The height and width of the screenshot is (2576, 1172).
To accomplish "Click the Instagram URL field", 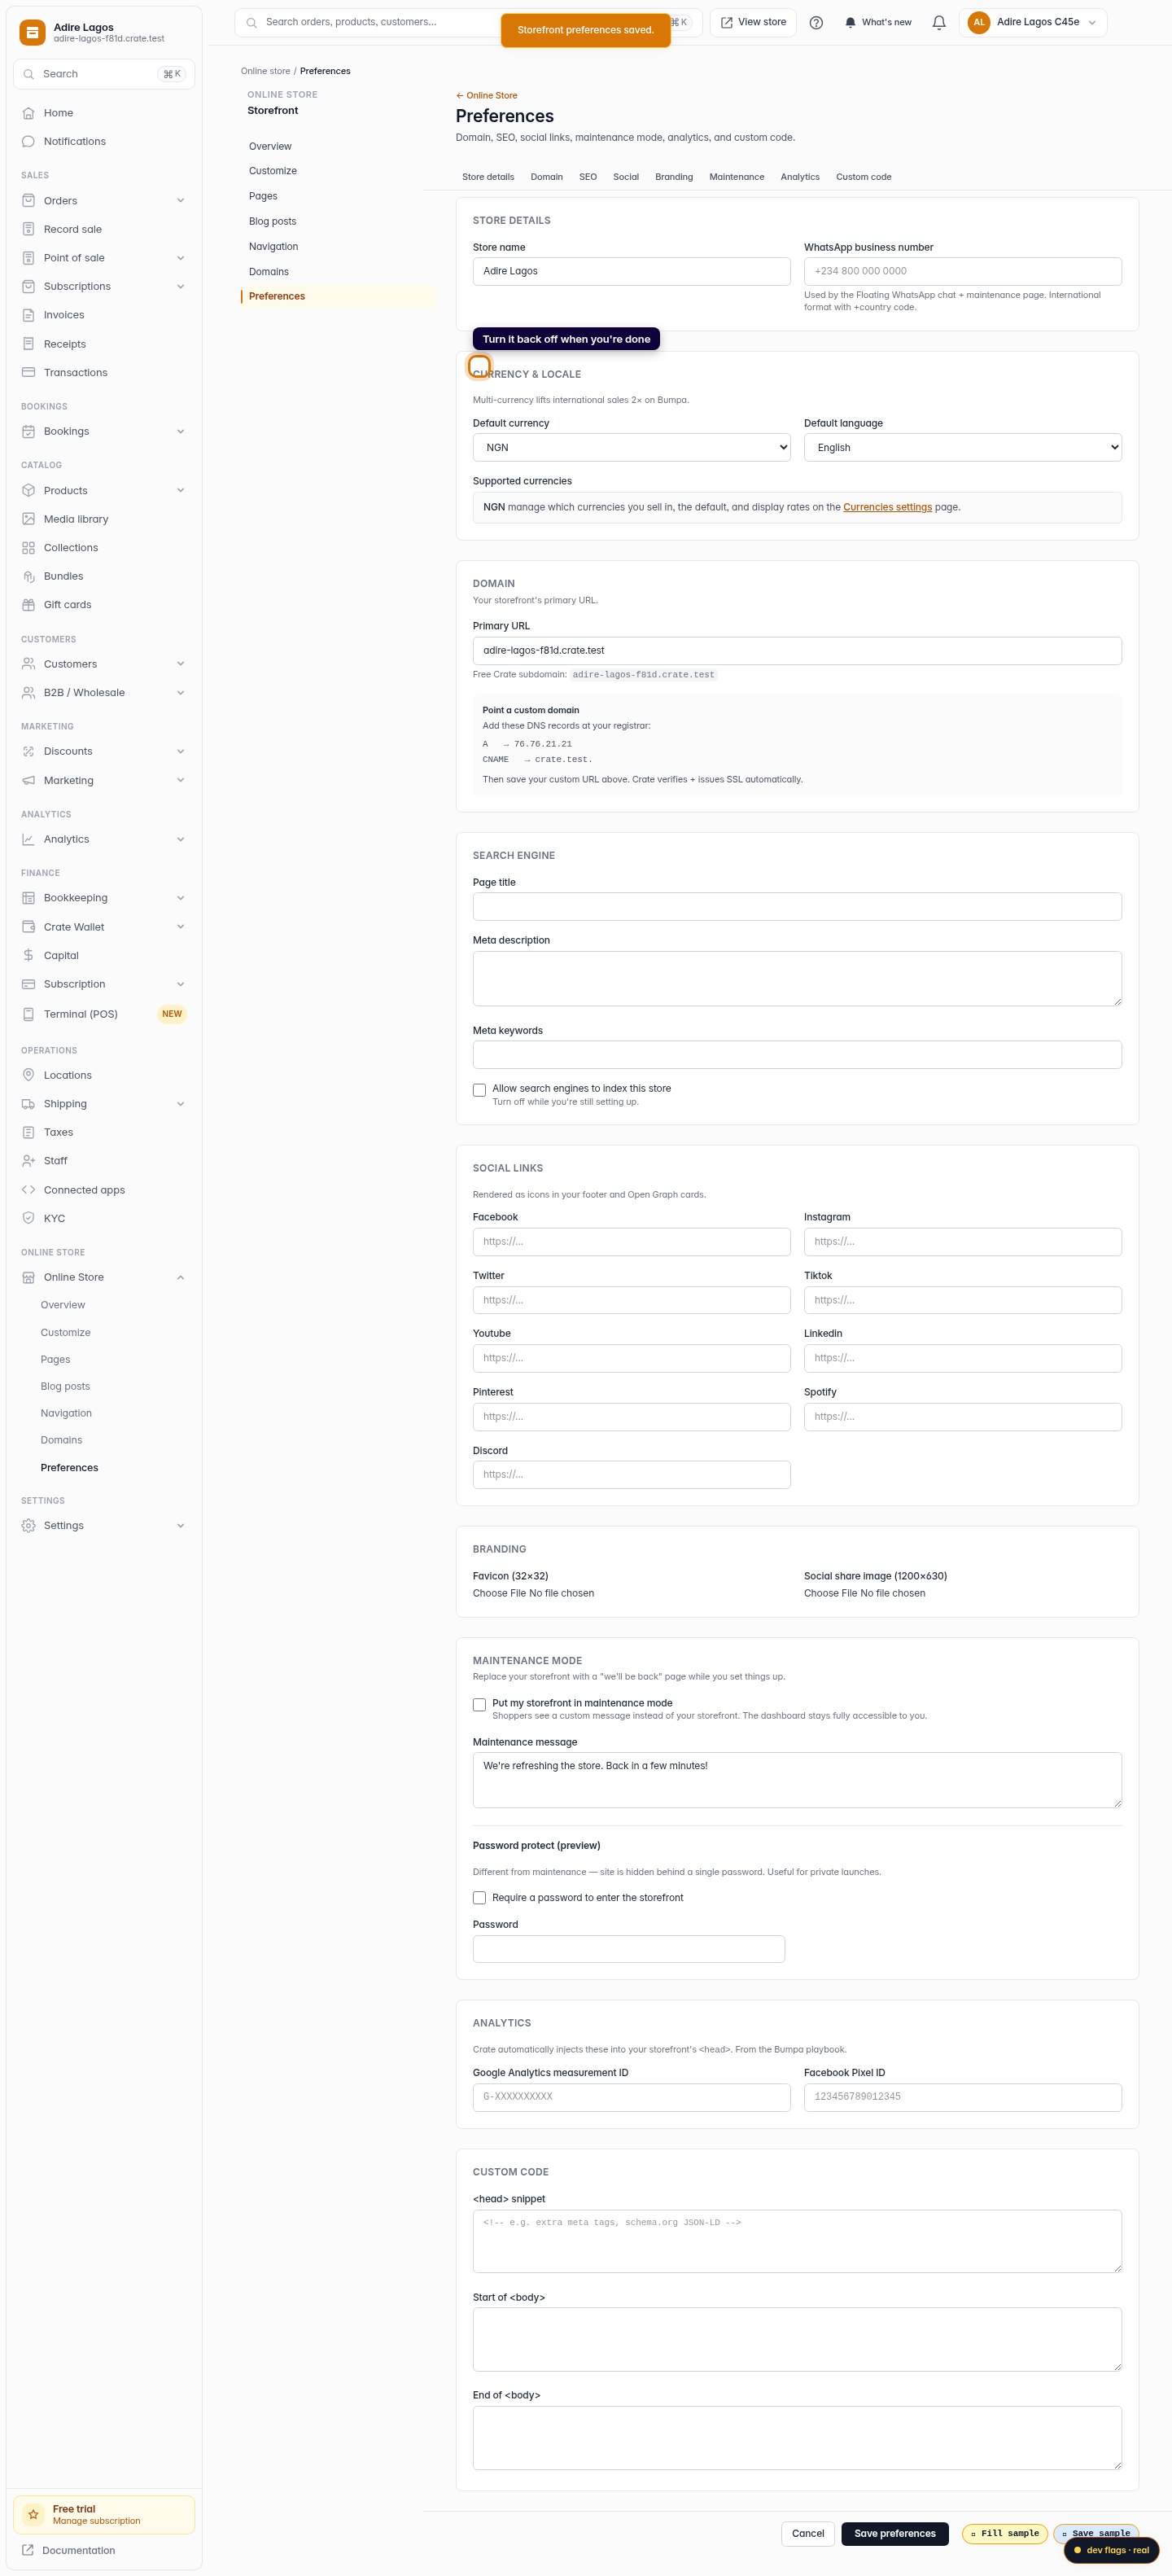I will [x=963, y=1242].
